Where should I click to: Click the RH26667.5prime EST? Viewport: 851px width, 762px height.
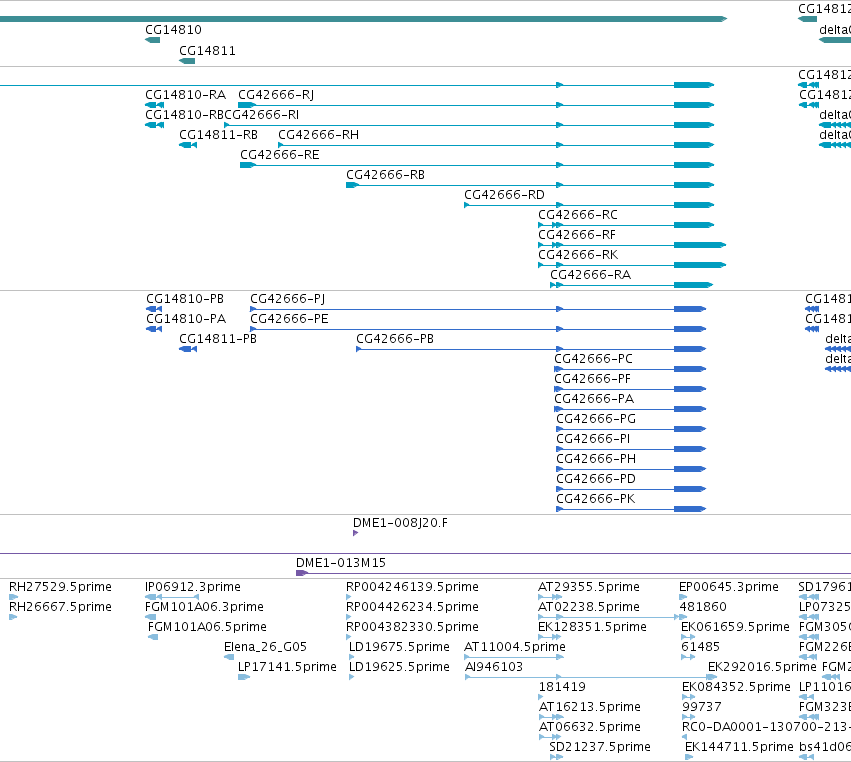60,607
